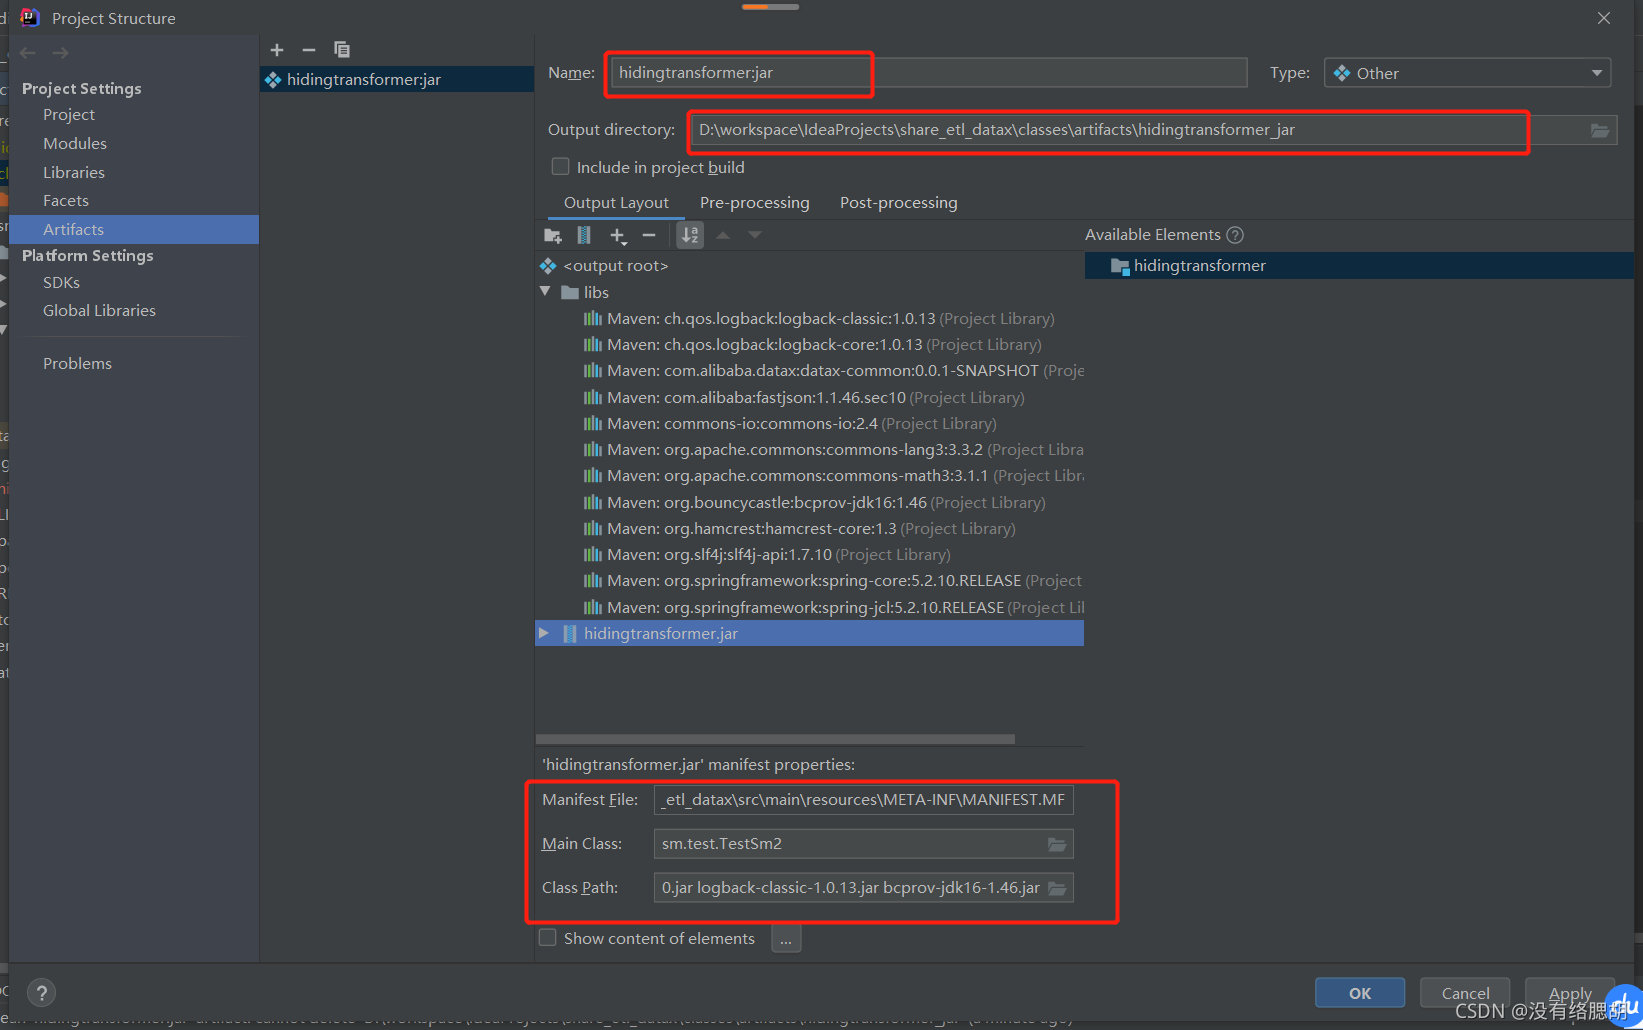Image resolution: width=1643 pixels, height=1030 pixels.
Task: Confirm dialog with OK button
Action: click(x=1360, y=993)
